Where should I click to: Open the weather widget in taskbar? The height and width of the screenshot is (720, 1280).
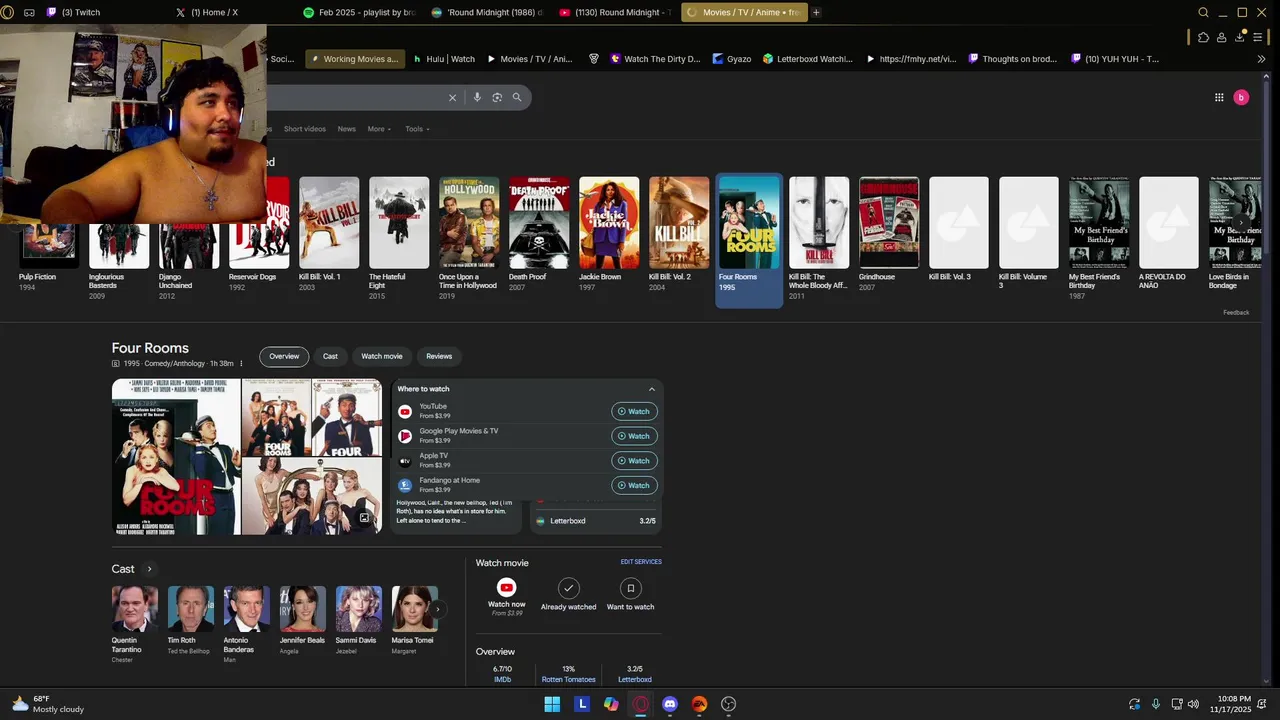[48, 704]
